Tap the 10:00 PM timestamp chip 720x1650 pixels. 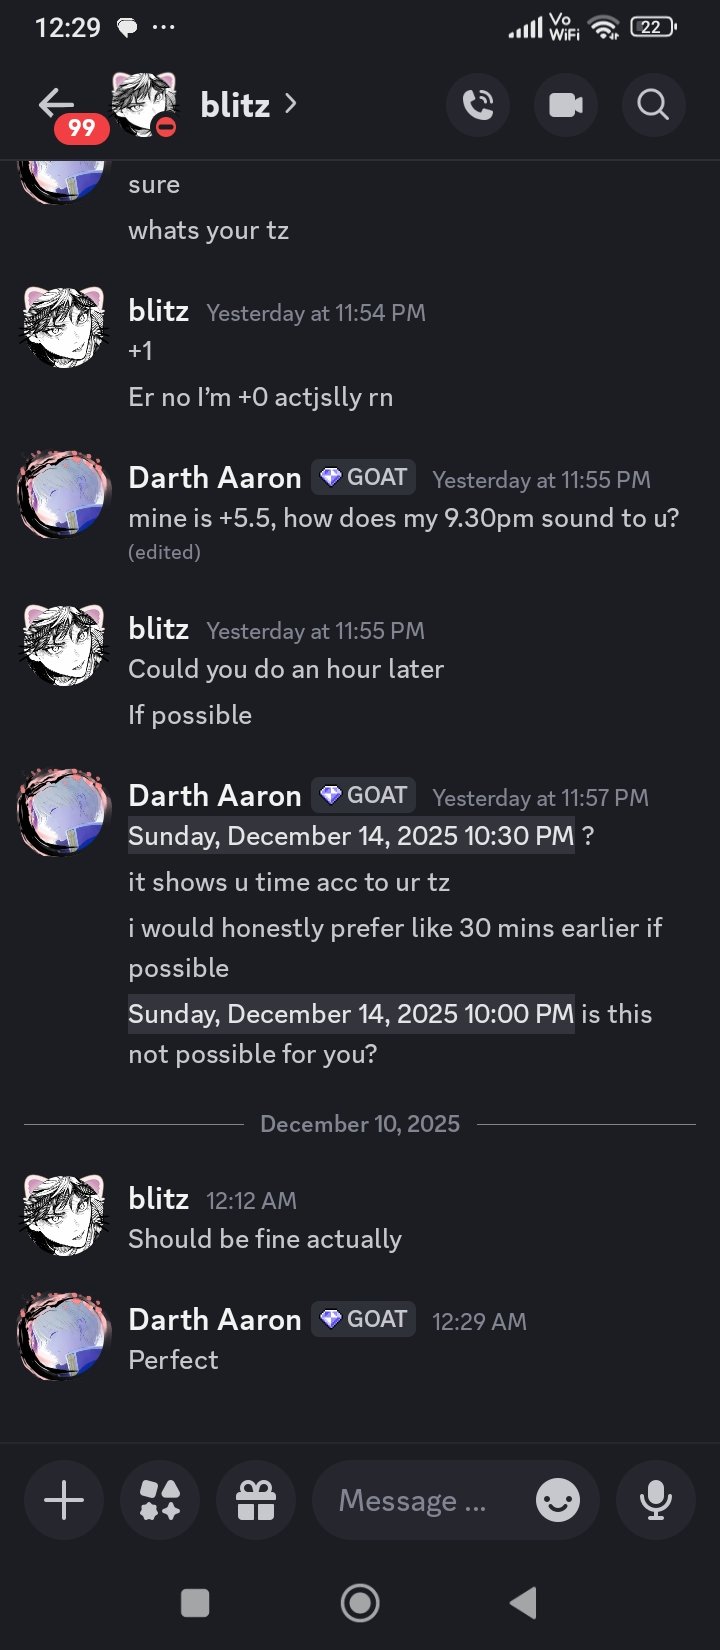[351, 1014]
